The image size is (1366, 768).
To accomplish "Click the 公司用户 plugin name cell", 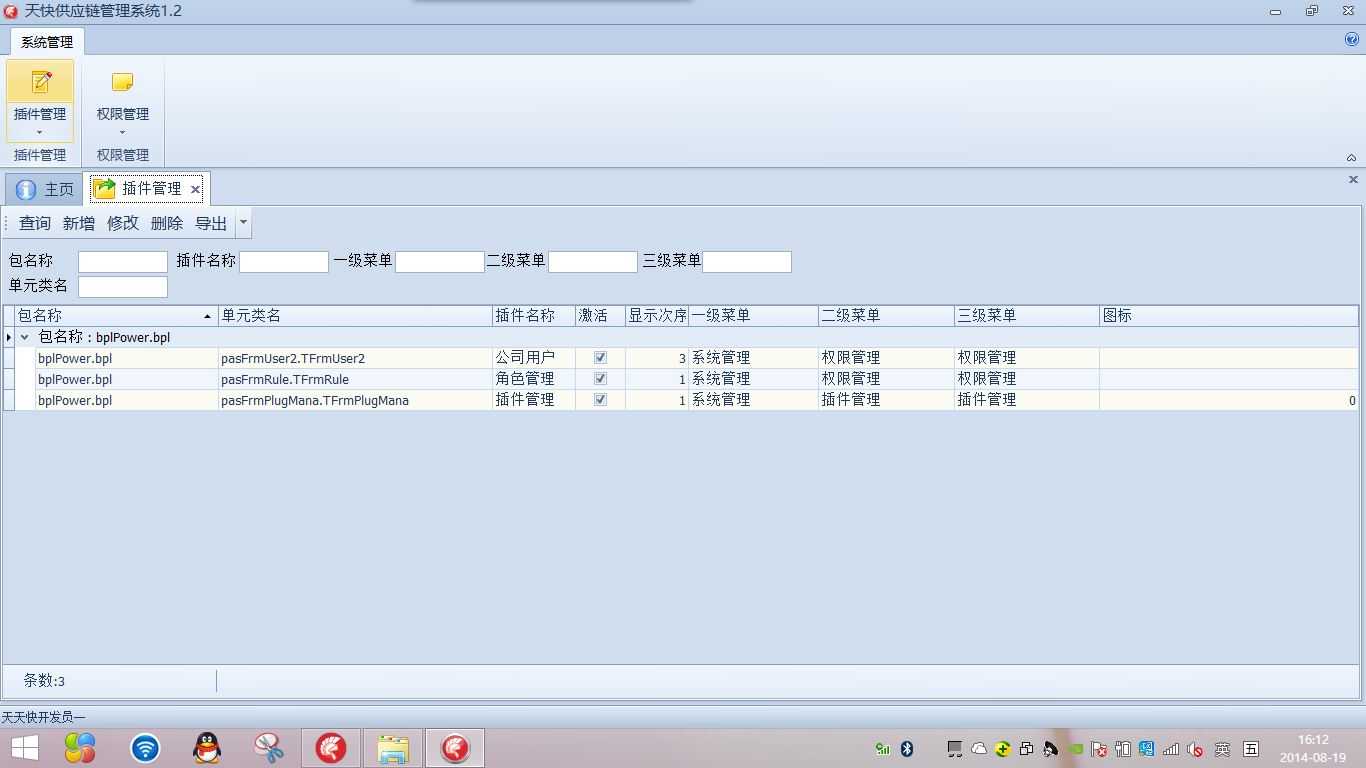I will [x=533, y=358].
